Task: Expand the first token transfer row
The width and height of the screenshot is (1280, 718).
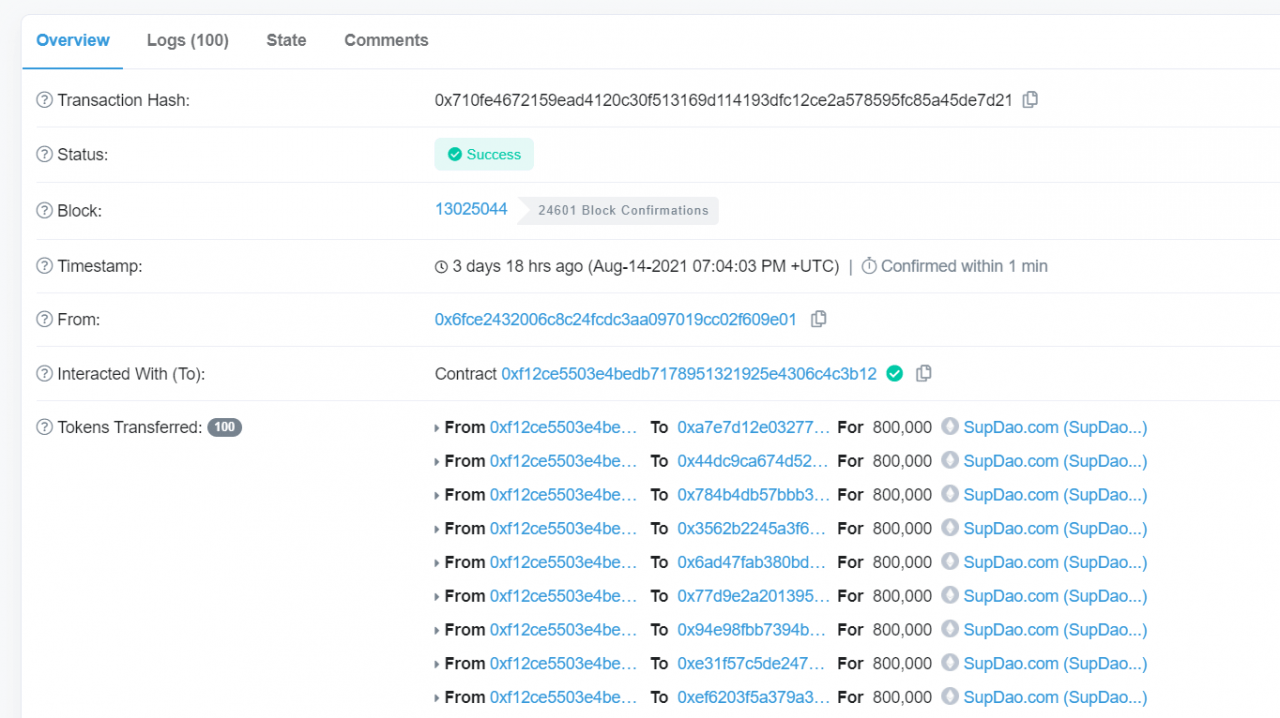Action: tap(437, 426)
